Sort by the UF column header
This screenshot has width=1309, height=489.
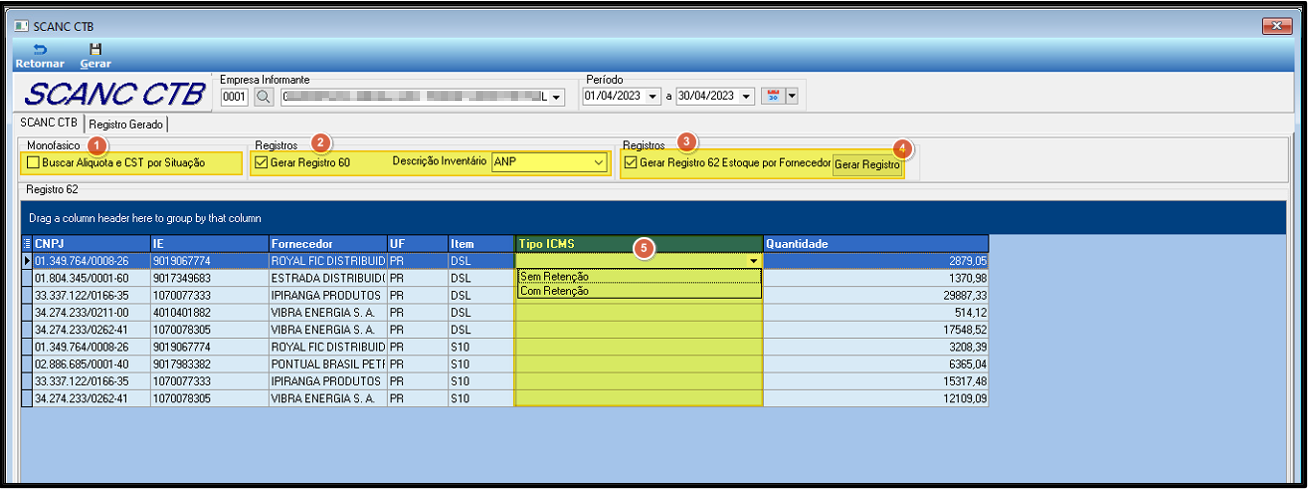point(417,244)
